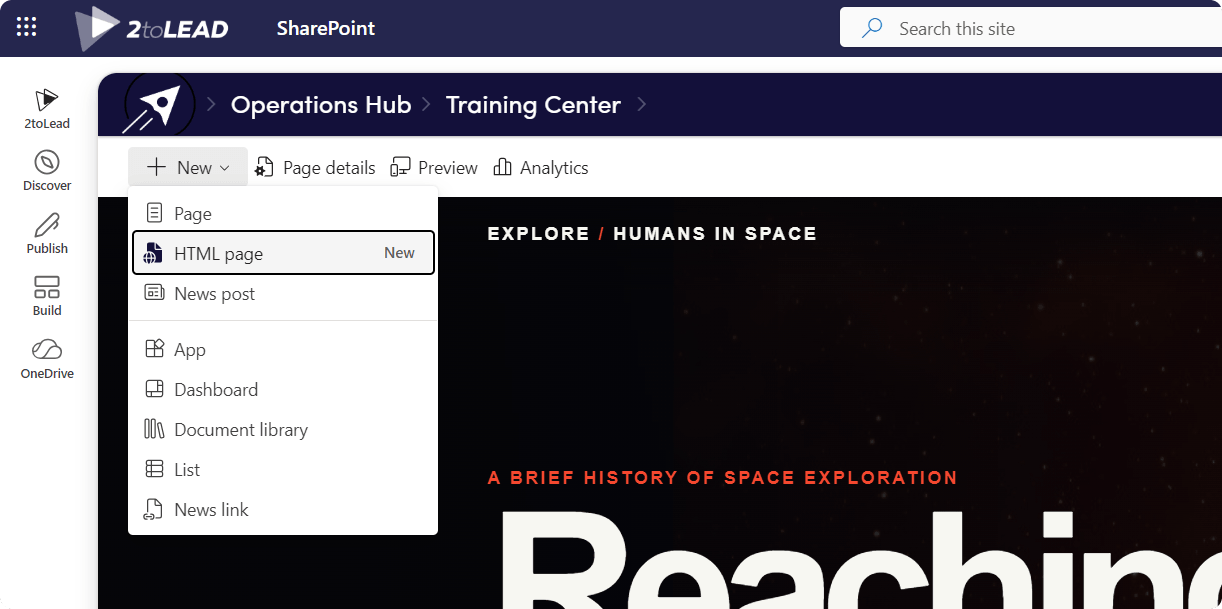The height and width of the screenshot is (609, 1222).
Task: Click the Page document icon in menu
Action: click(154, 213)
